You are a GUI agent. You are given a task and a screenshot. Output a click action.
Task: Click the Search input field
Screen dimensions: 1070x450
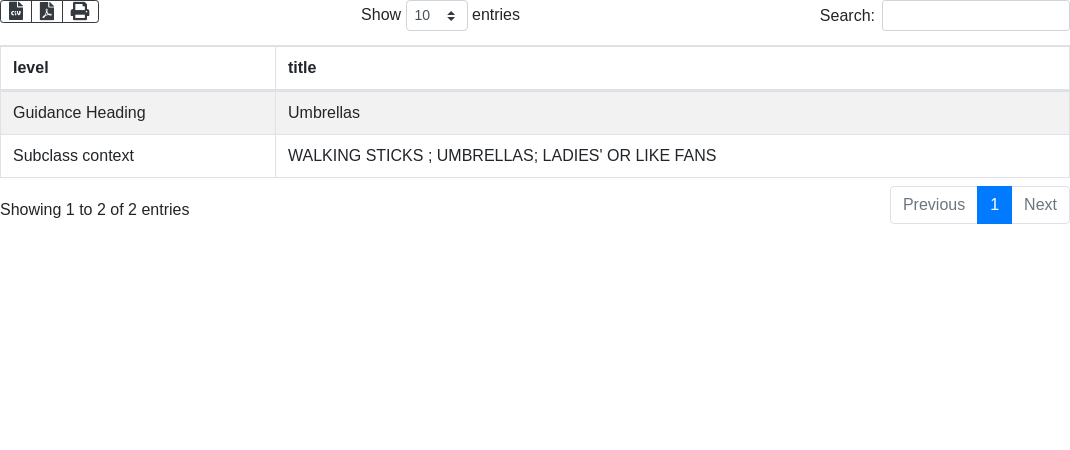point(975,16)
